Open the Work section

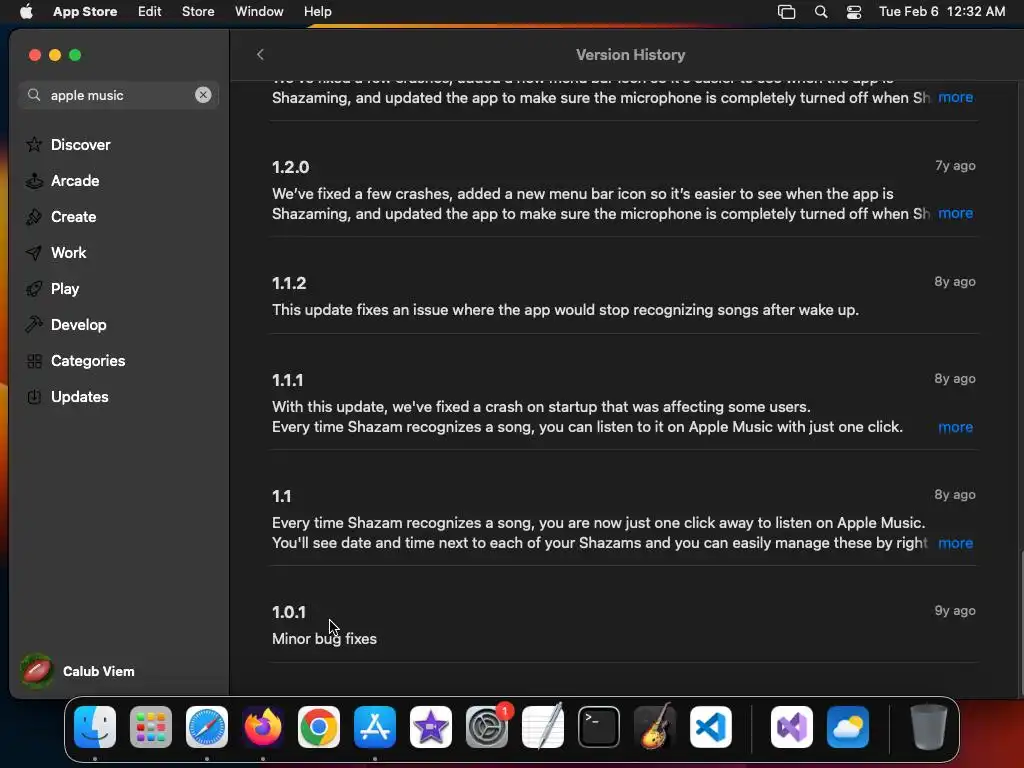point(69,253)
